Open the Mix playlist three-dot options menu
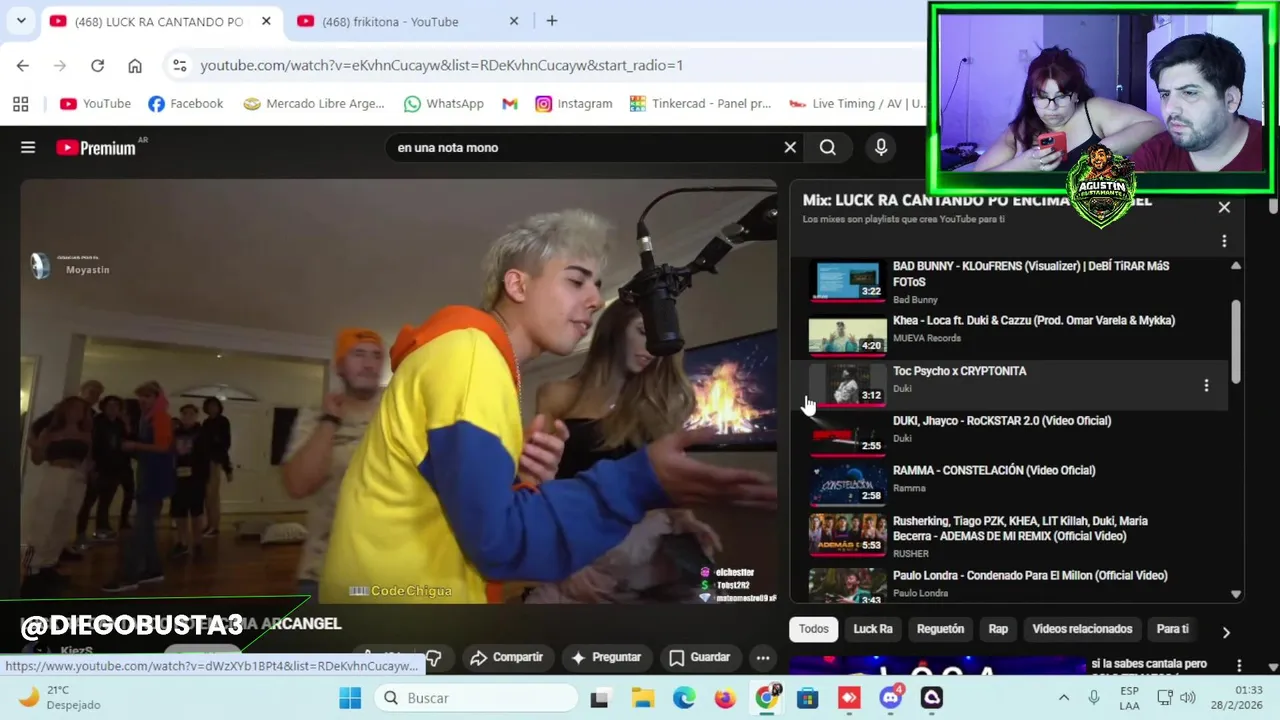The width and height of the screenshot is (1280, 720). coord(1224,241)
